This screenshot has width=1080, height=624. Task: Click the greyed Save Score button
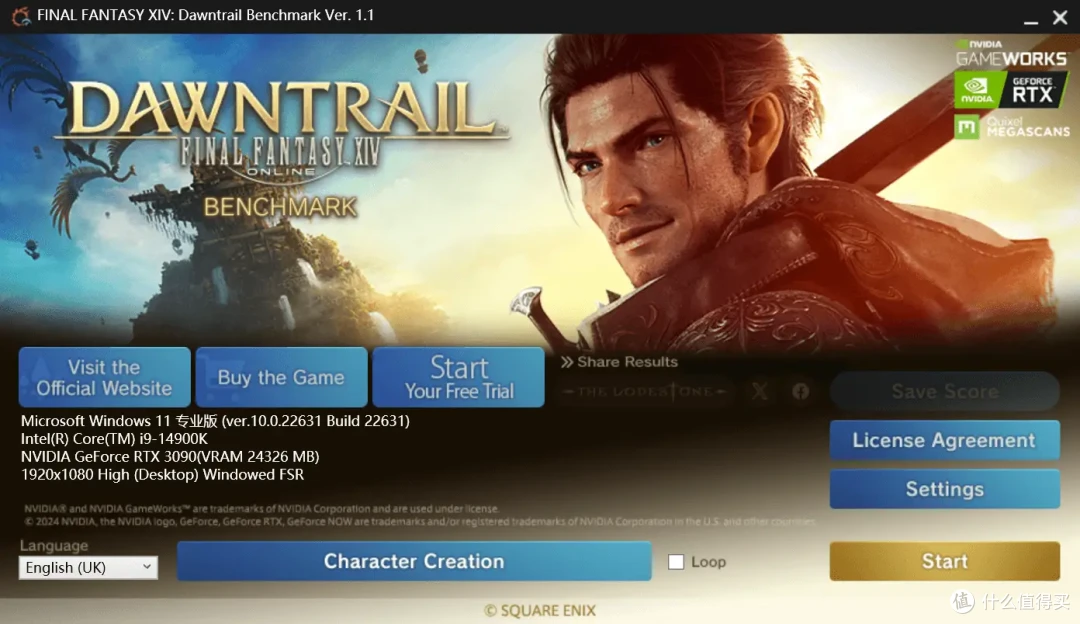click(944, 391)
